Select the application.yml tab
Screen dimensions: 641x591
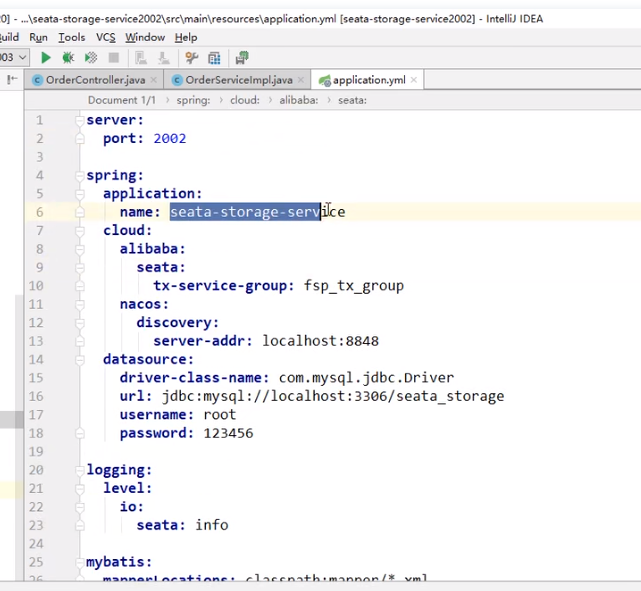pos(367,80)
